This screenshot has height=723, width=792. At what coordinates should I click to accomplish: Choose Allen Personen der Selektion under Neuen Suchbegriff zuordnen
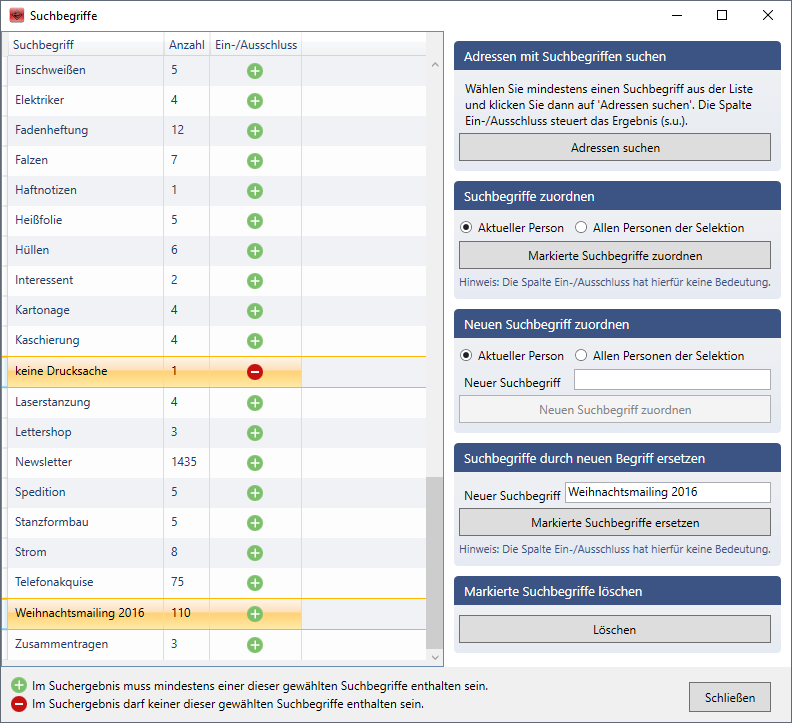click(581, 355)
